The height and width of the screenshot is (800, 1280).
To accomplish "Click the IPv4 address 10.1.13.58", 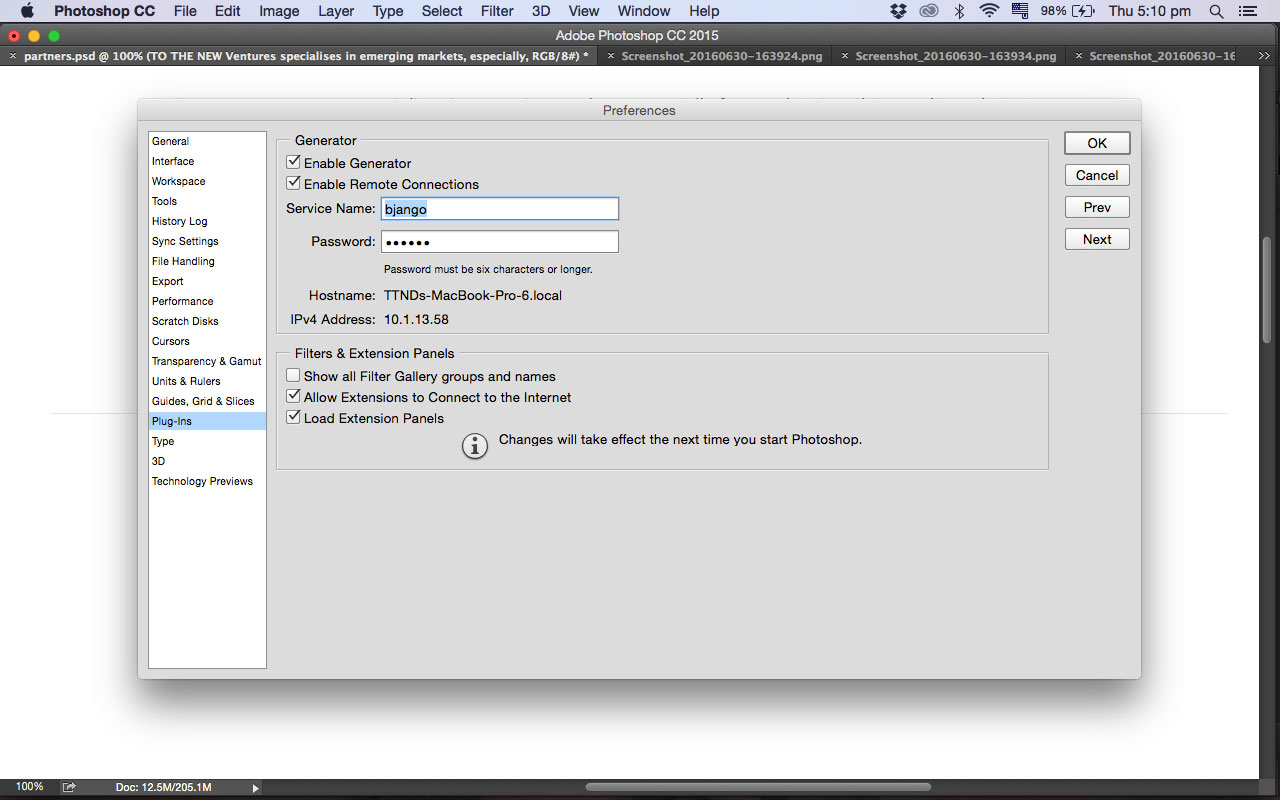I will 416,319.
